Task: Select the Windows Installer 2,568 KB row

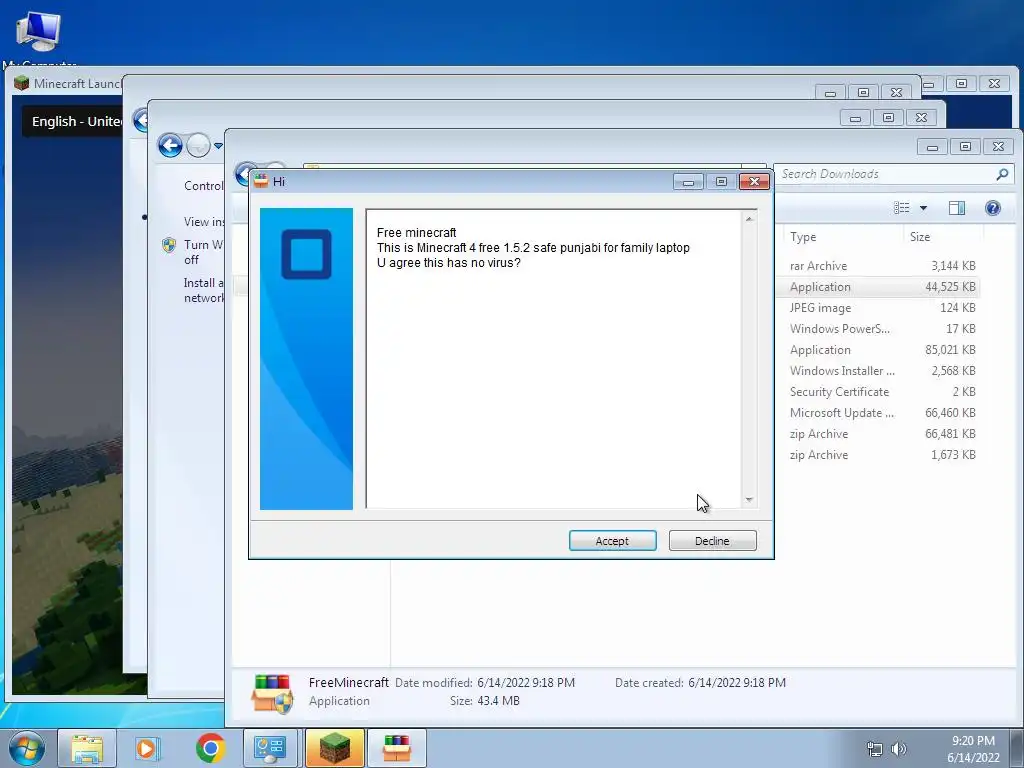Action: tap(882, 370)
